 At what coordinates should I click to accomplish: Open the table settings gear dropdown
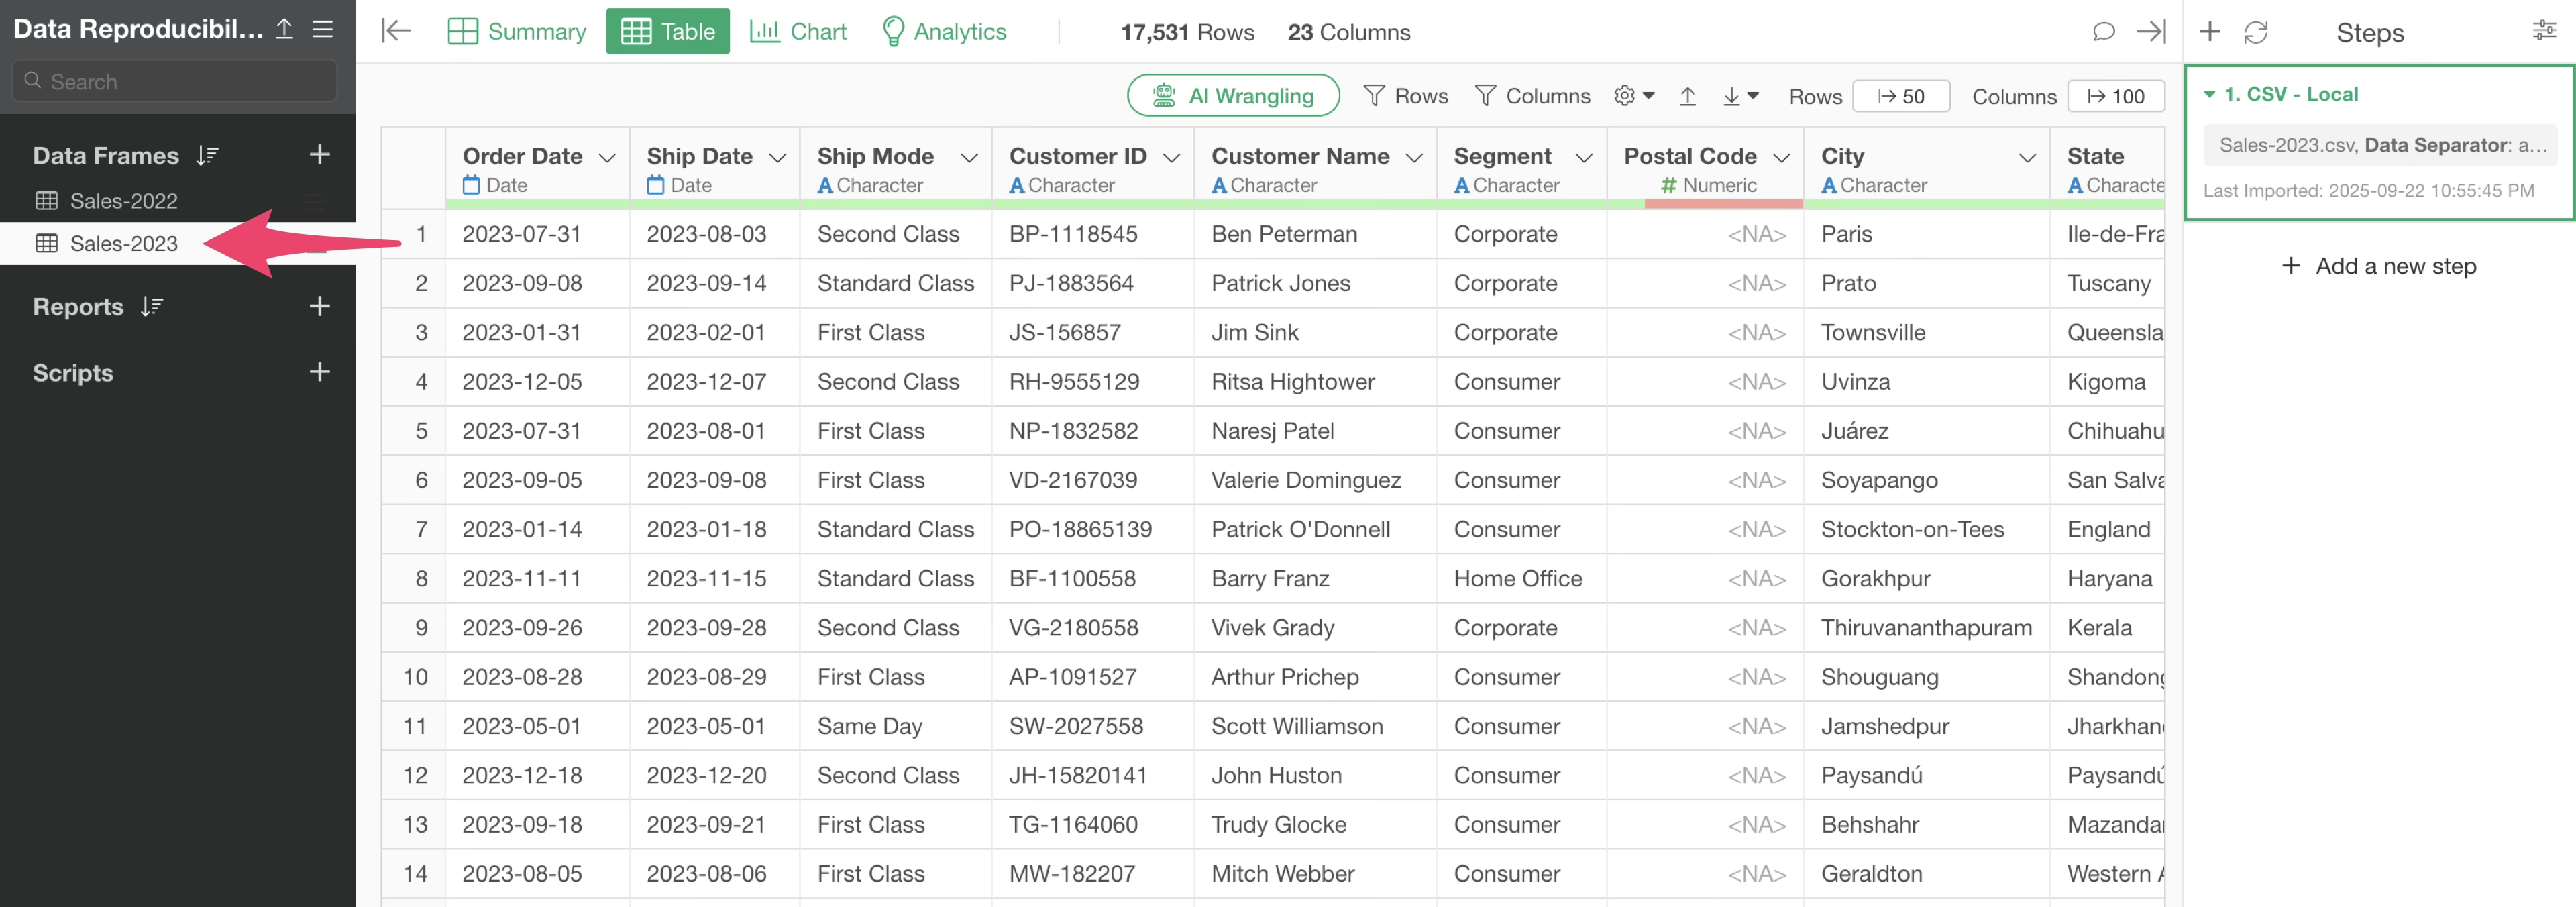point(1634,96)
